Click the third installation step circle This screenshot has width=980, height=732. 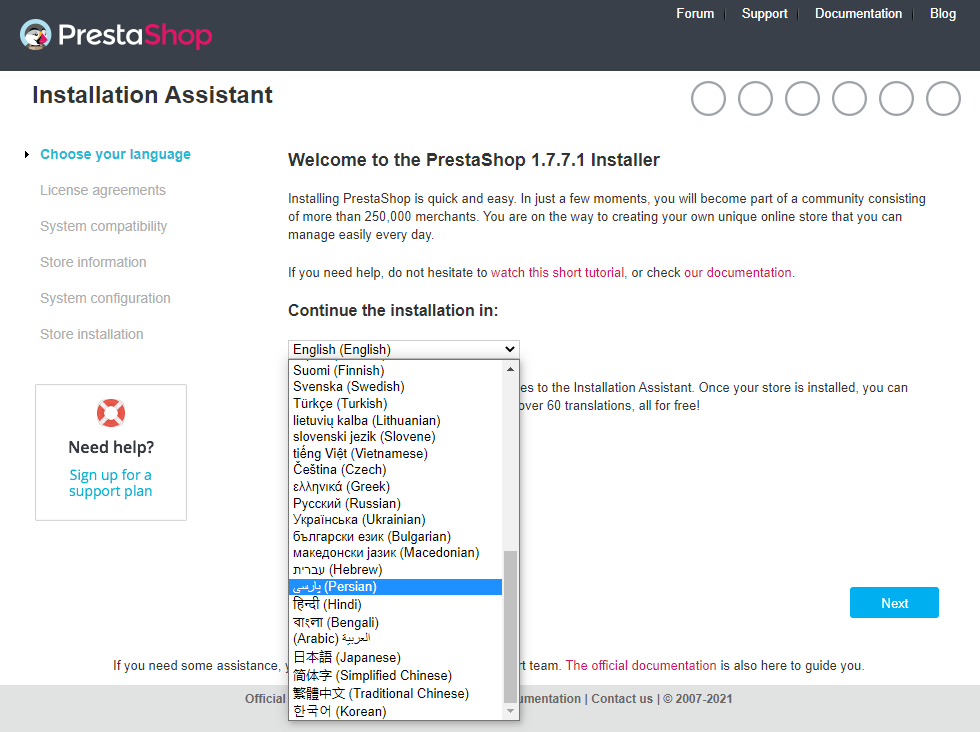tap(802, 99)
